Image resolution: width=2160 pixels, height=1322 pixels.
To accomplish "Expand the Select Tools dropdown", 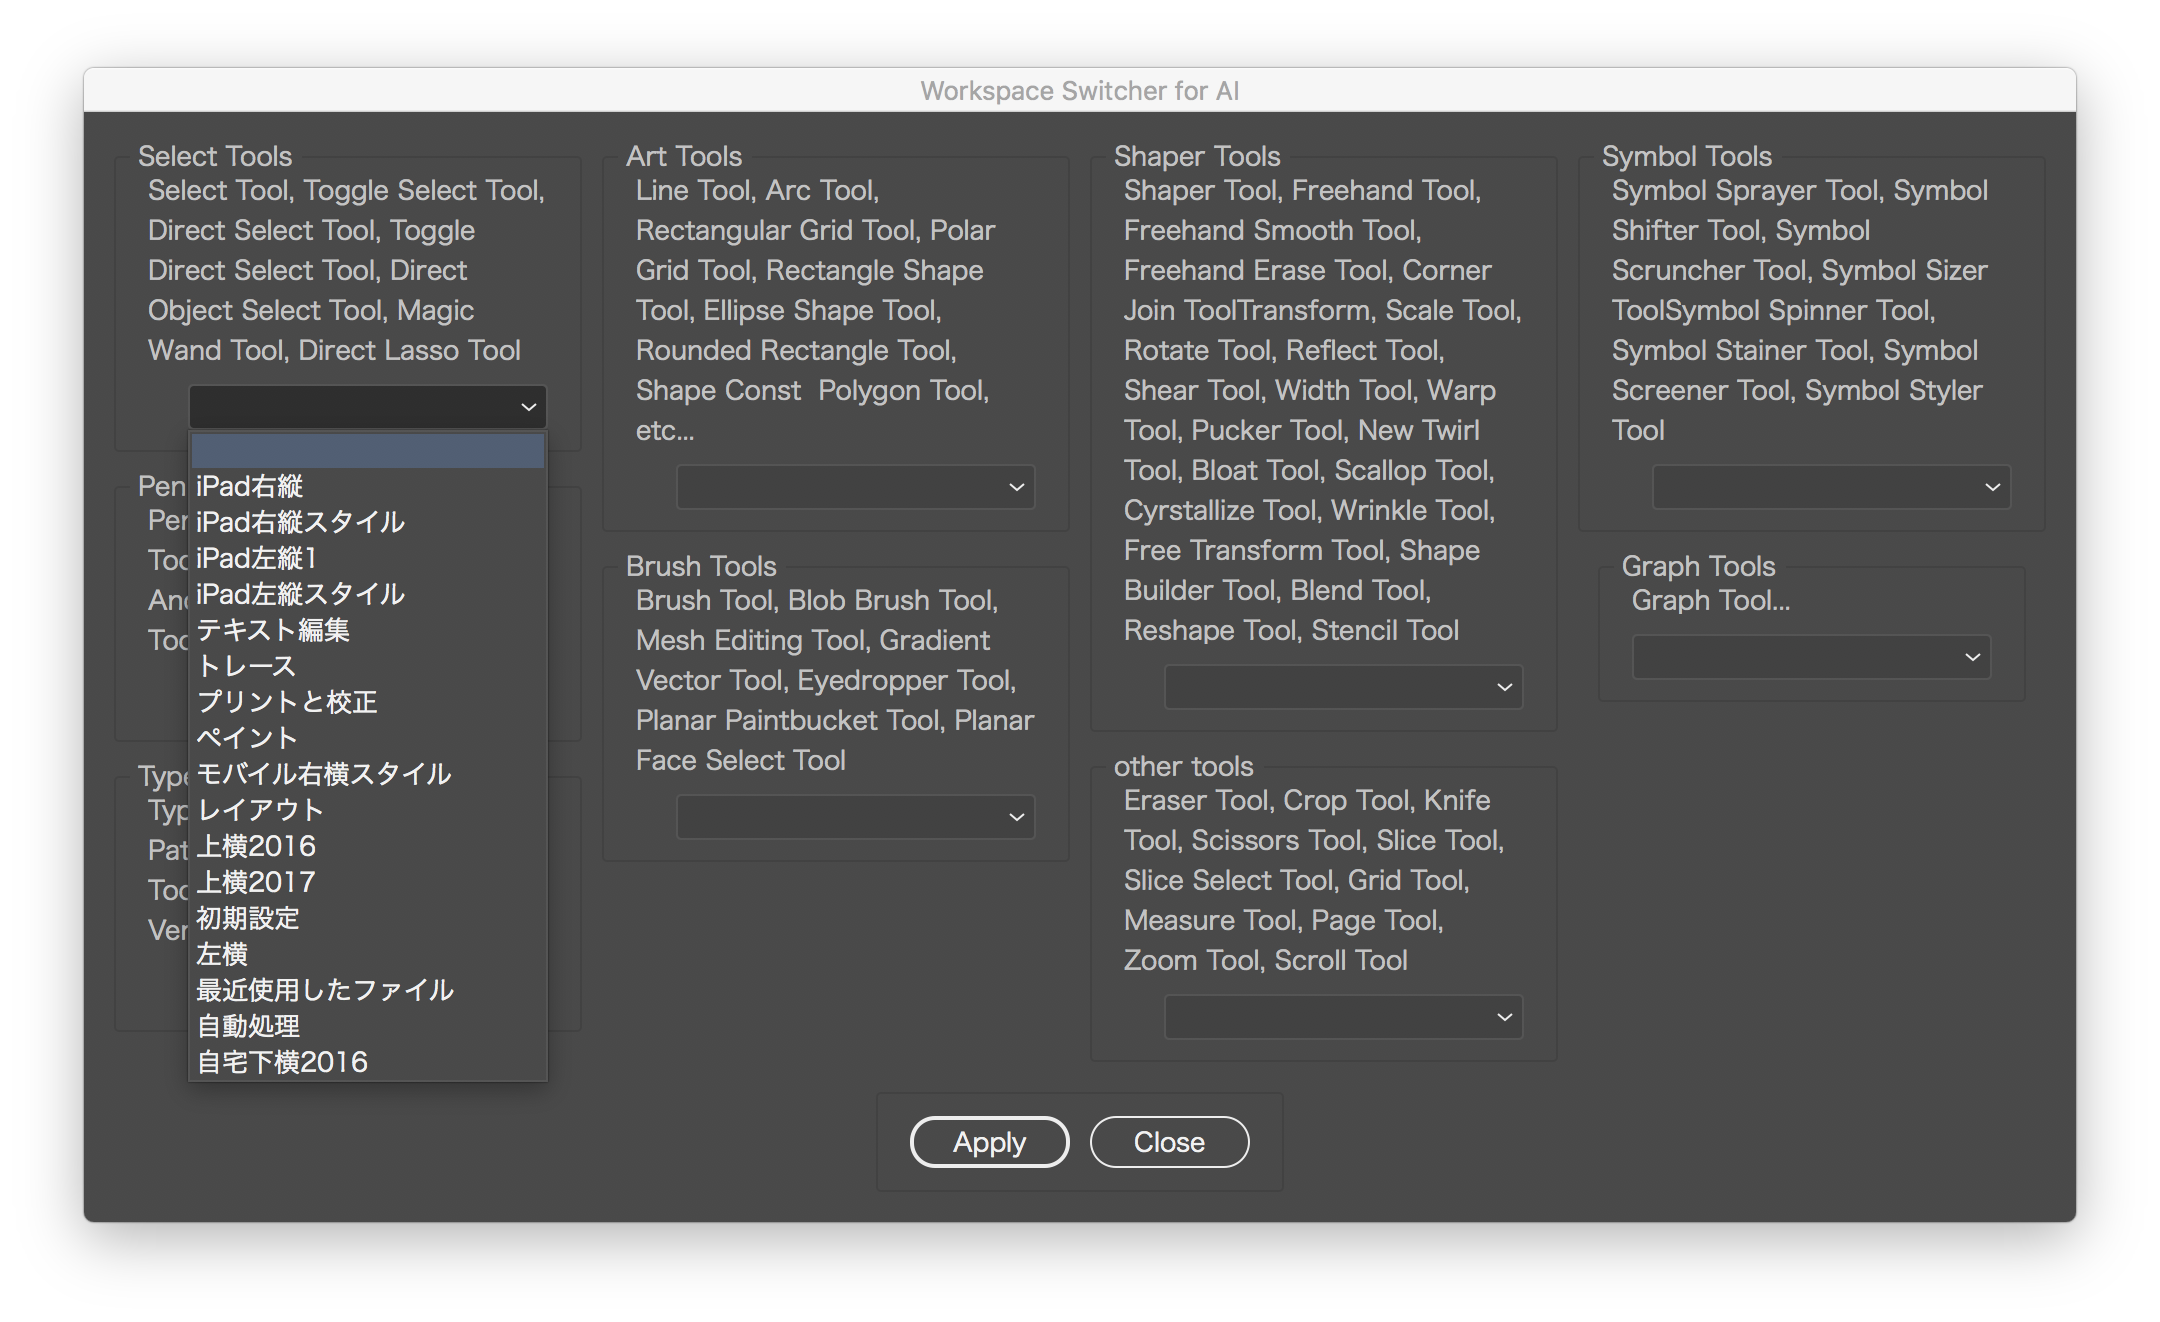I will (366, 404).
